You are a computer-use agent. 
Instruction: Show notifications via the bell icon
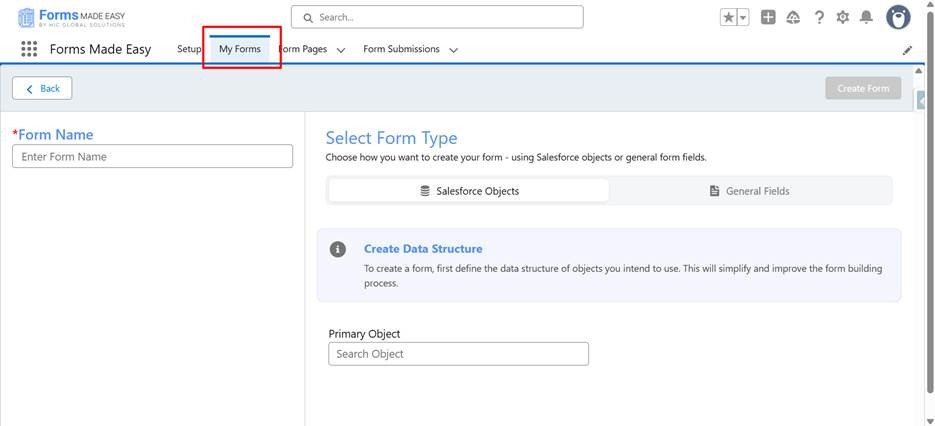click(x=866, y=17)
